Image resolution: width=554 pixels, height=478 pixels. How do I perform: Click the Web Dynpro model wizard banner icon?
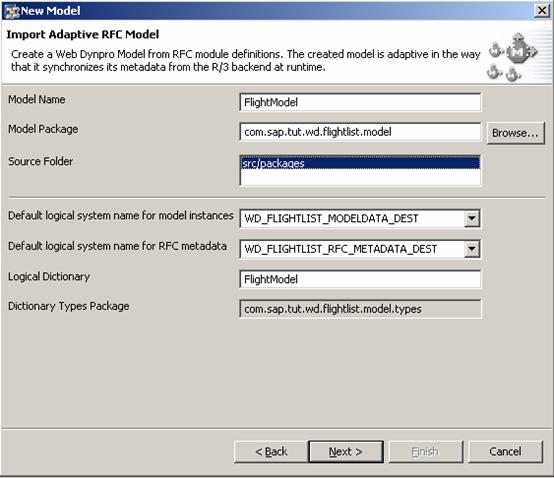coord(513,57)
